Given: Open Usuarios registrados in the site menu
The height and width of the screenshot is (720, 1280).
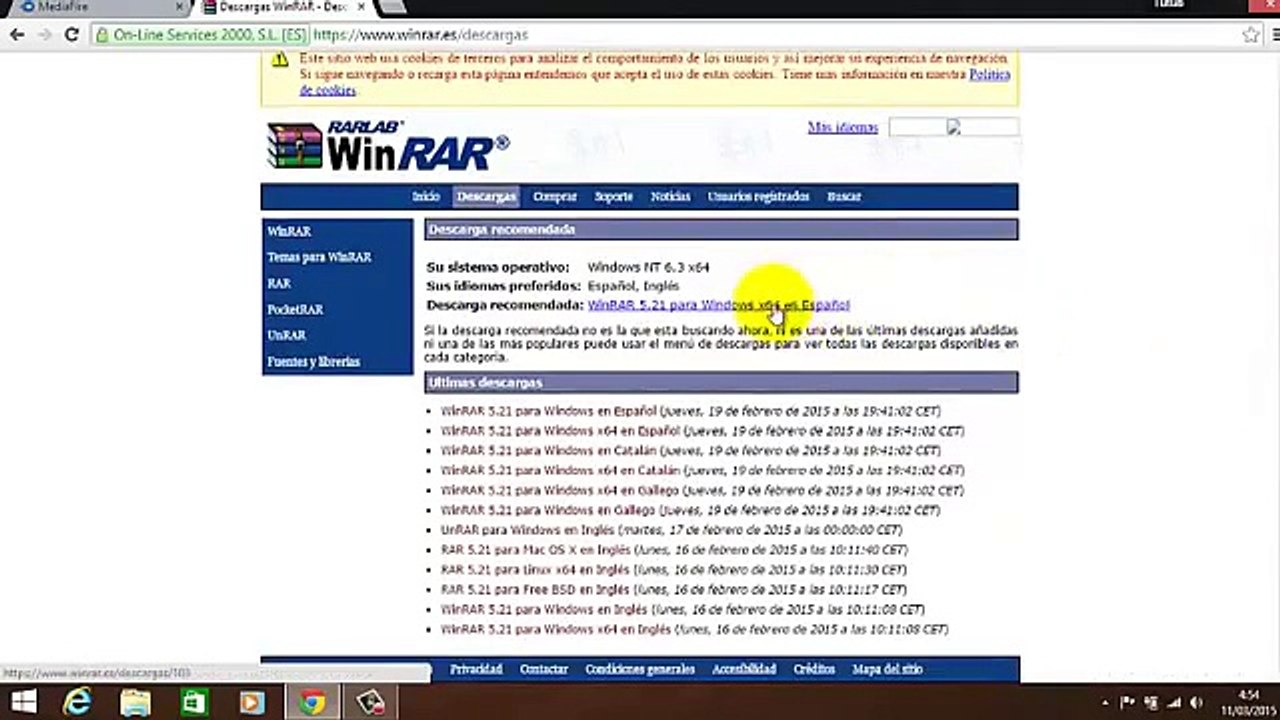Looking at the screenshot, I should pyautogui.click(x=758, y=197).
